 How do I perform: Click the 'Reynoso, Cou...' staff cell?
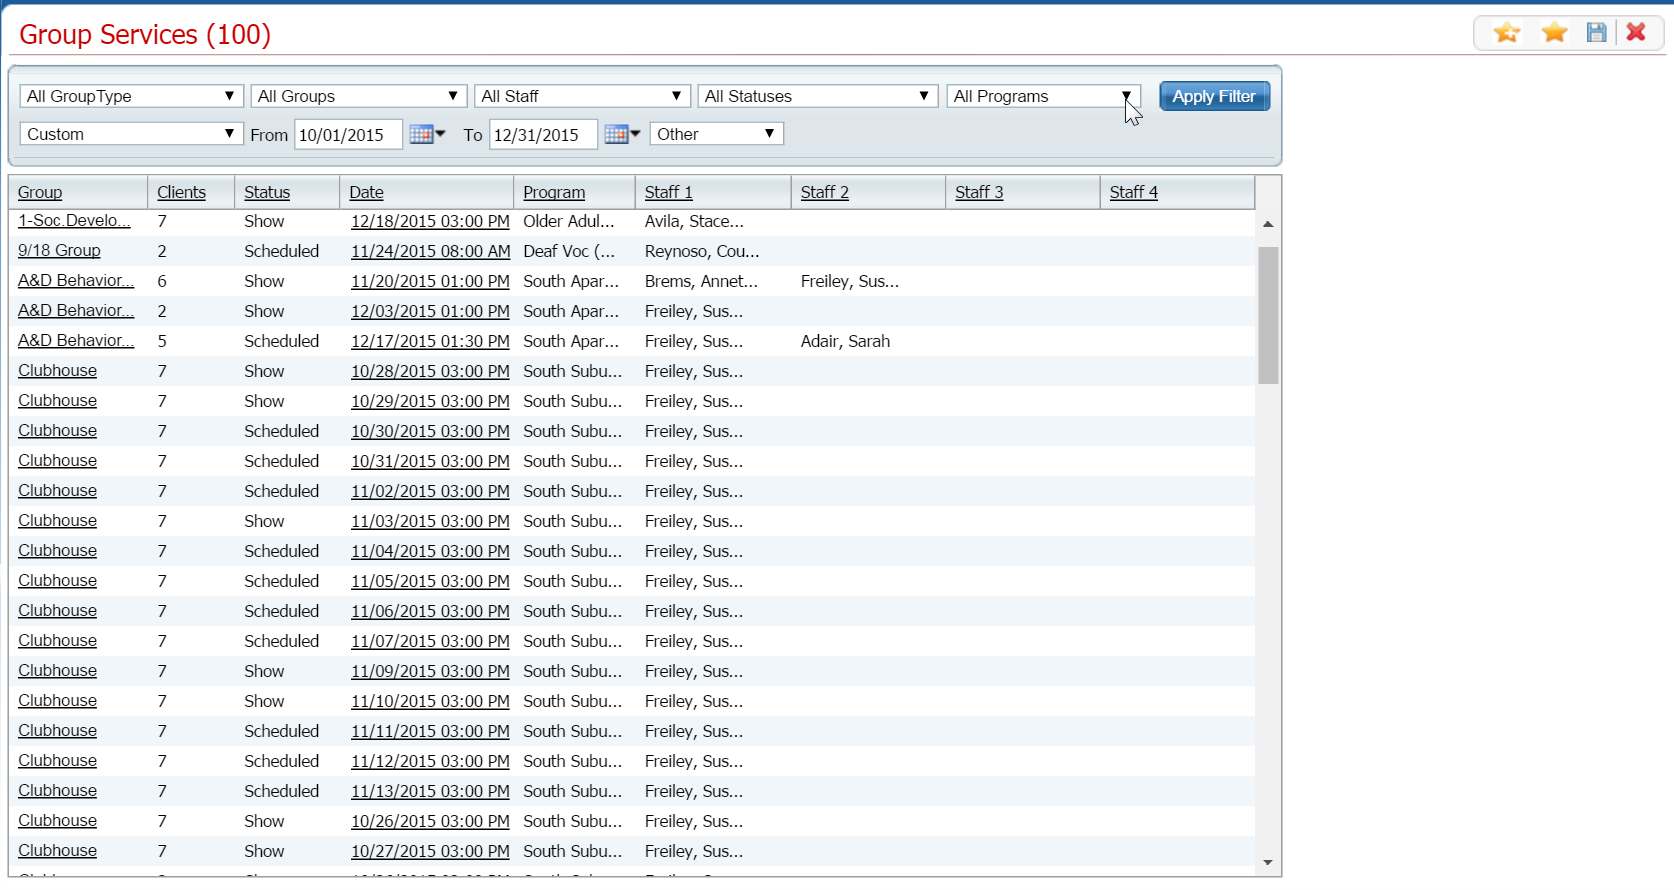(x=702, y=251)
